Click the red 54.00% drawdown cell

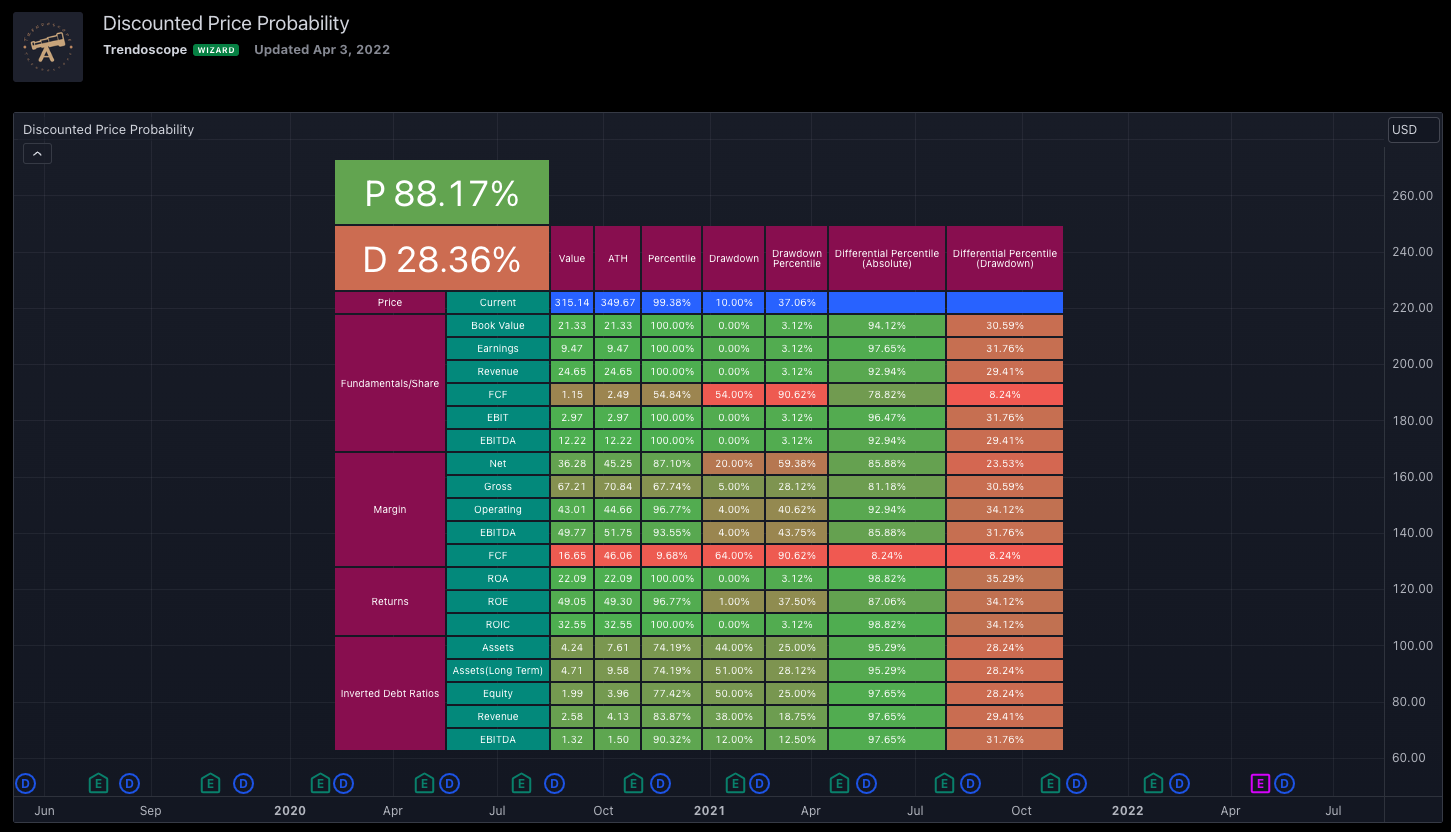pyautogui.click(x=734, y=394)
